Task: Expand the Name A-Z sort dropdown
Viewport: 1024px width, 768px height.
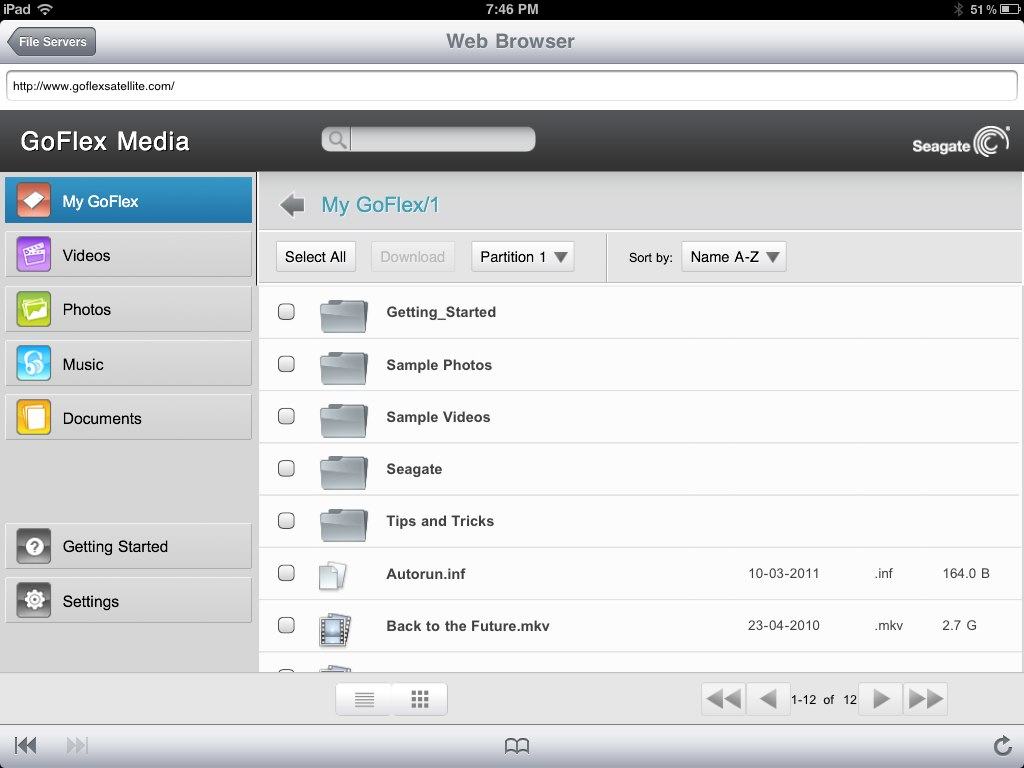Action: coord(734,257)
